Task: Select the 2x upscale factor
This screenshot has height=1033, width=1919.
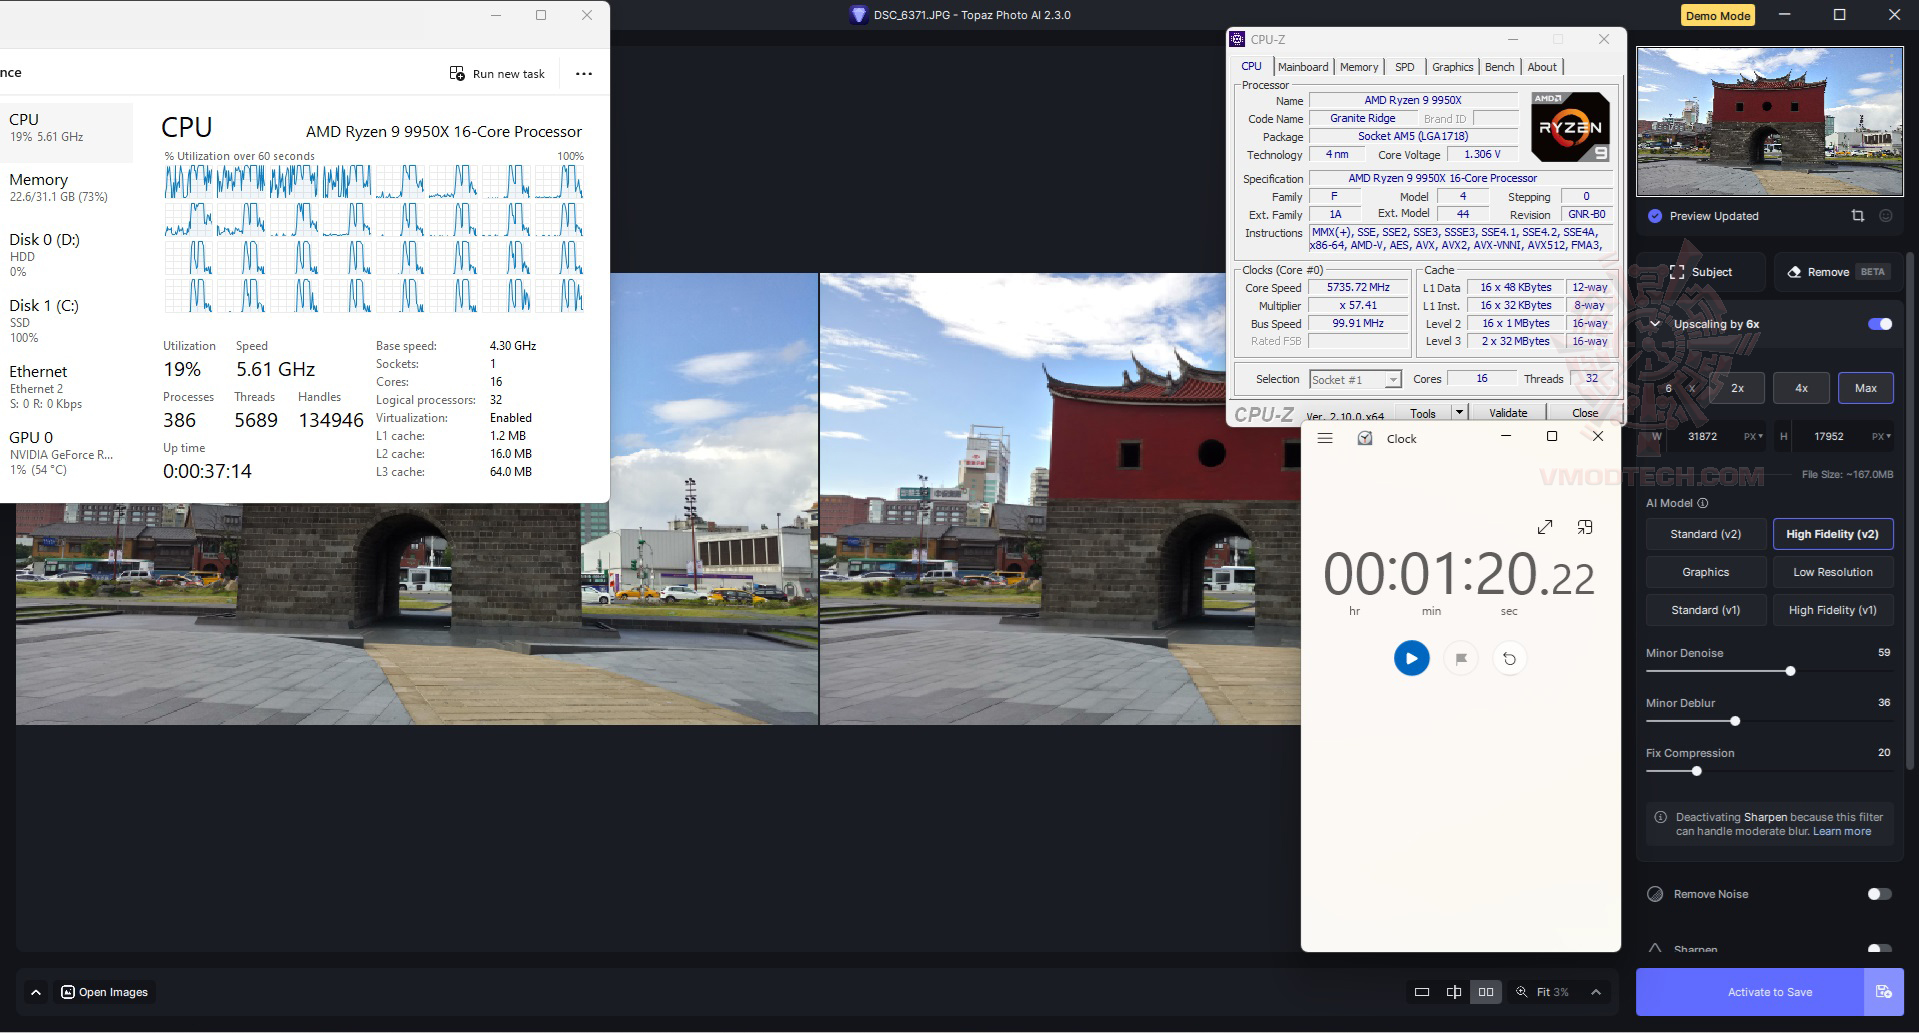Action: click(x=1738, y=388)
